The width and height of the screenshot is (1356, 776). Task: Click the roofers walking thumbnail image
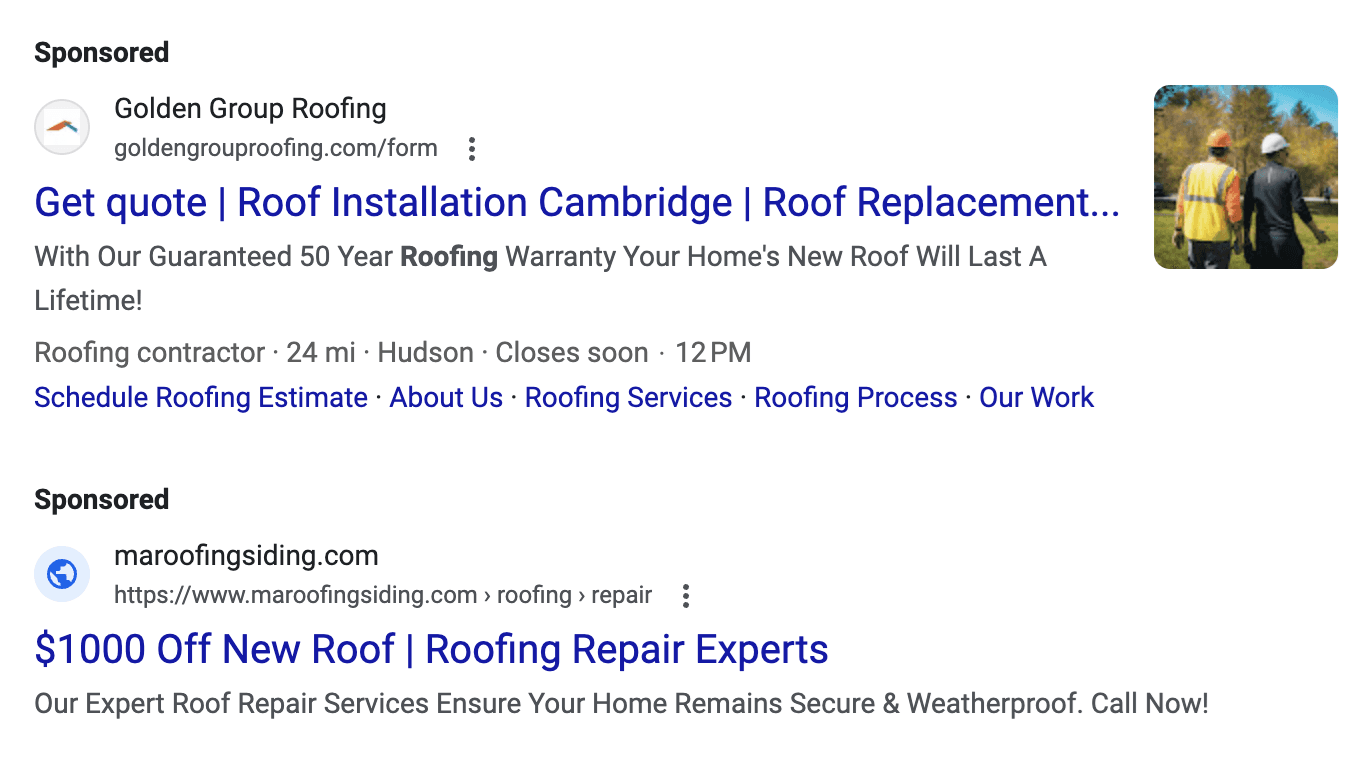[1245, 177]
